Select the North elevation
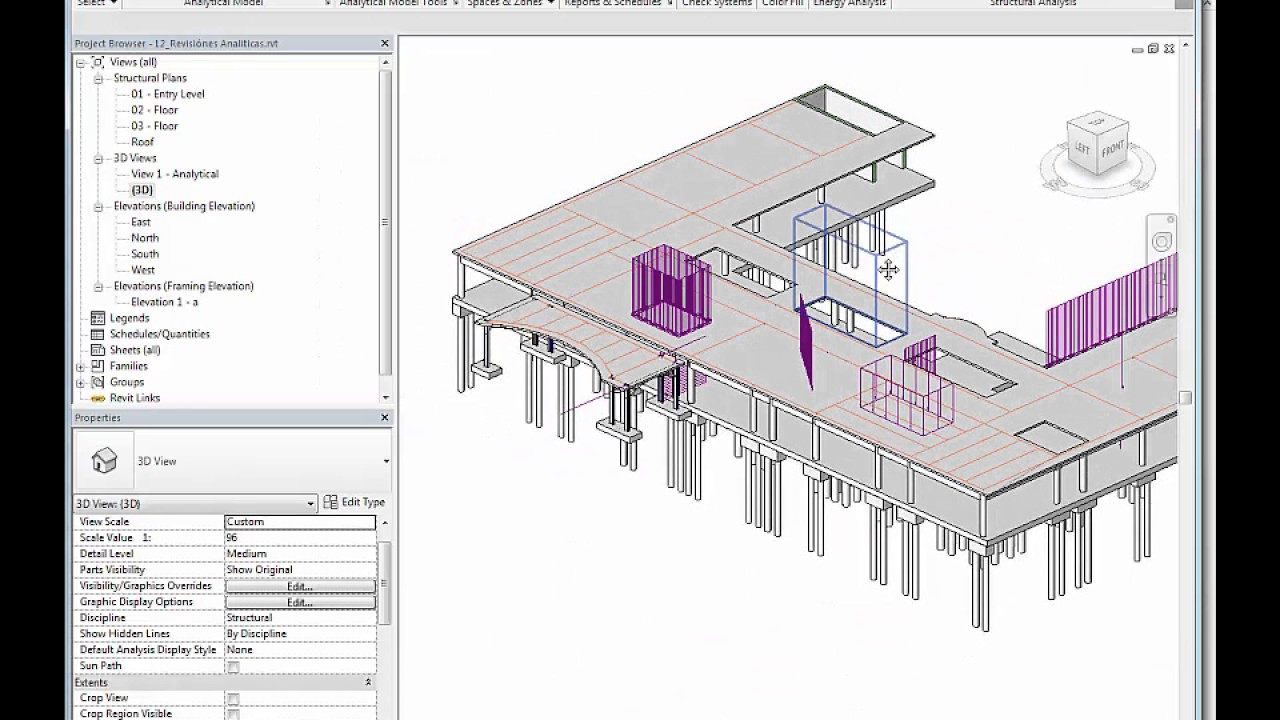This screenshot has height=720, width=1280. click(x=144, y=238)
